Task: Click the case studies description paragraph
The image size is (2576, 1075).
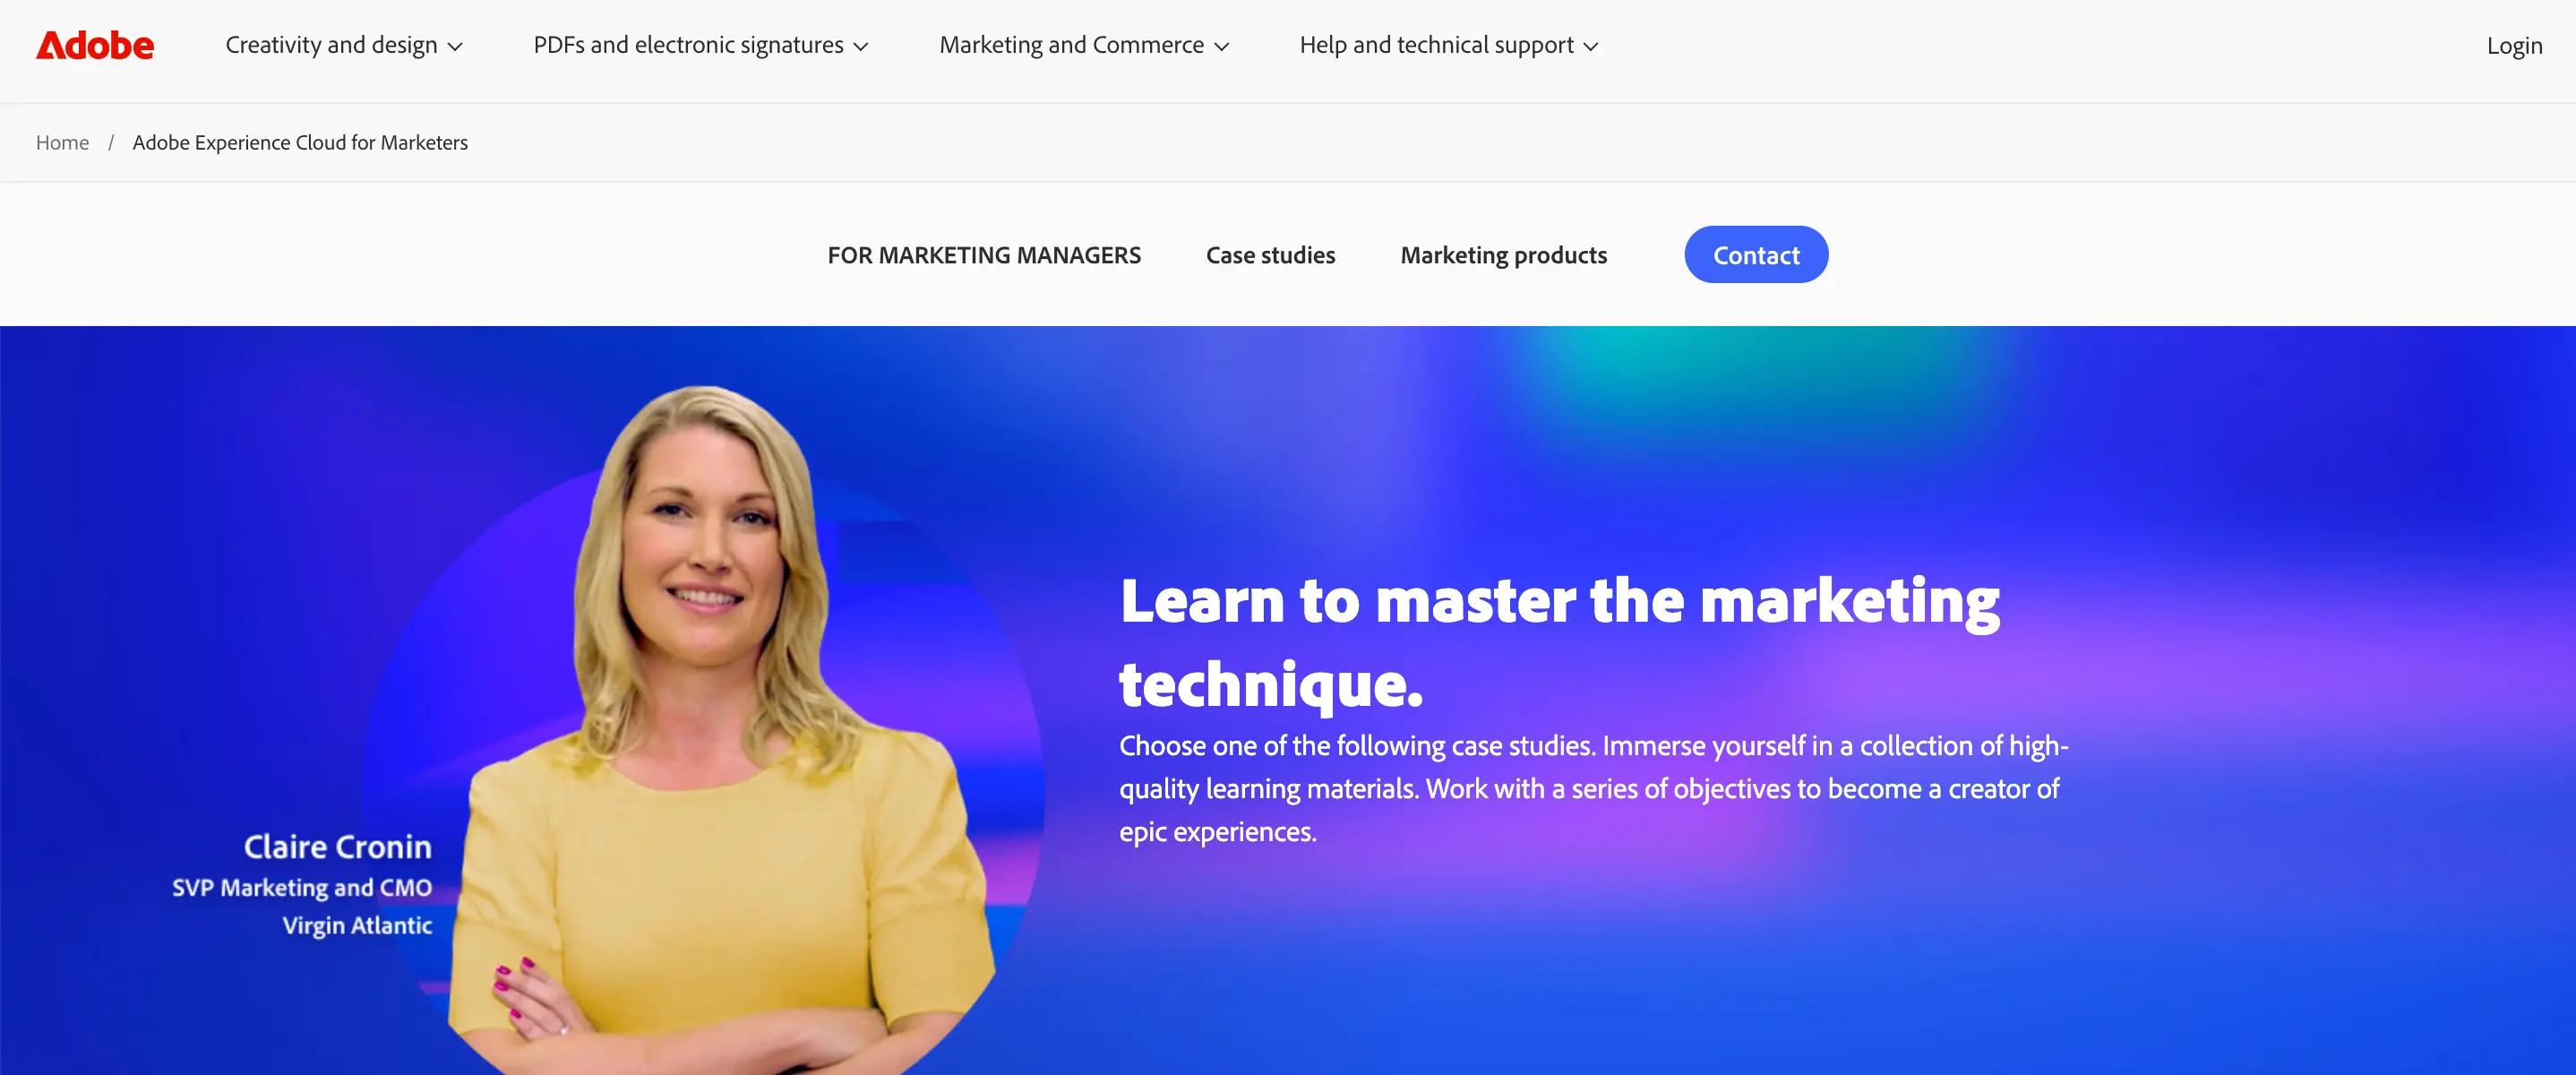Action: coord(1593,789)
